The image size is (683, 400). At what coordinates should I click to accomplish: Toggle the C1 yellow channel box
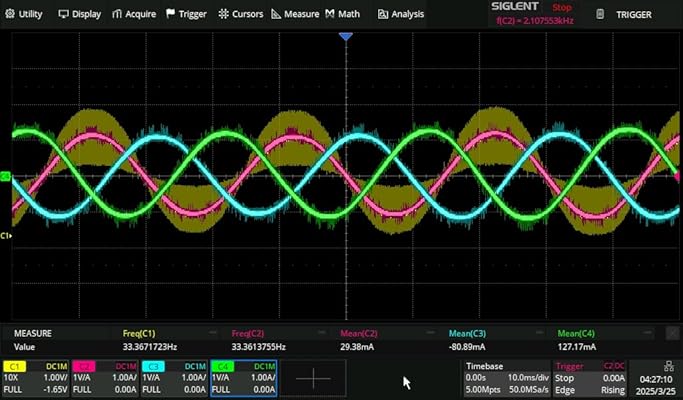pos(36,376)
